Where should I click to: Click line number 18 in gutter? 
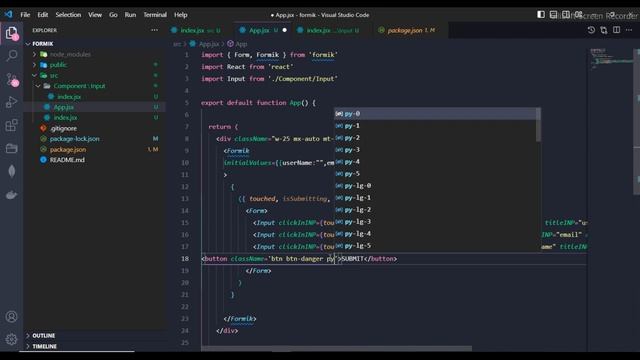coord(185,259)
